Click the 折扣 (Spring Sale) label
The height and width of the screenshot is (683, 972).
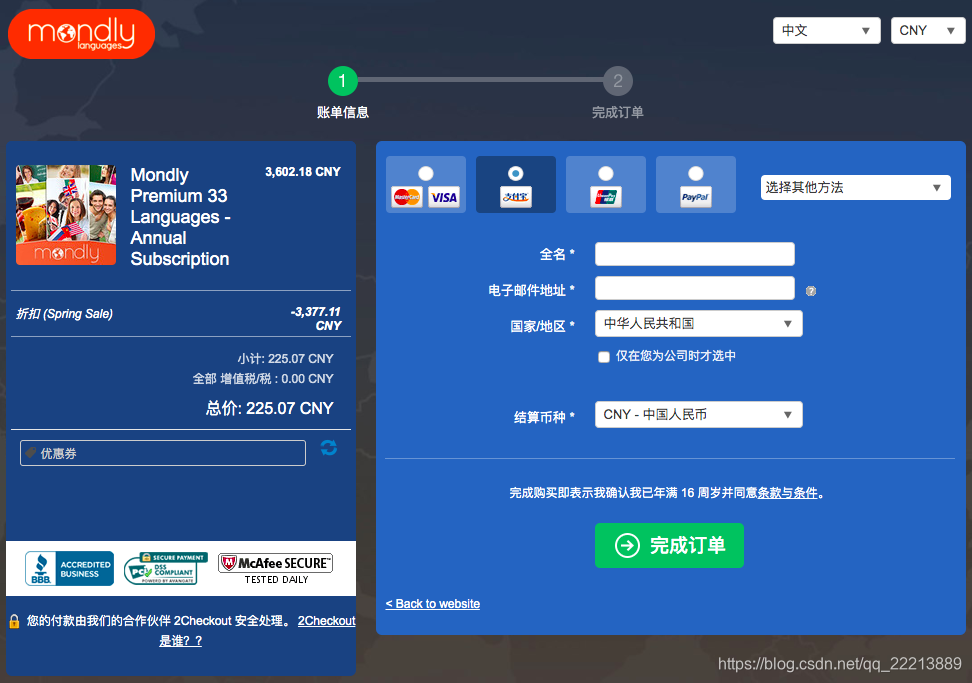(64, 314)
